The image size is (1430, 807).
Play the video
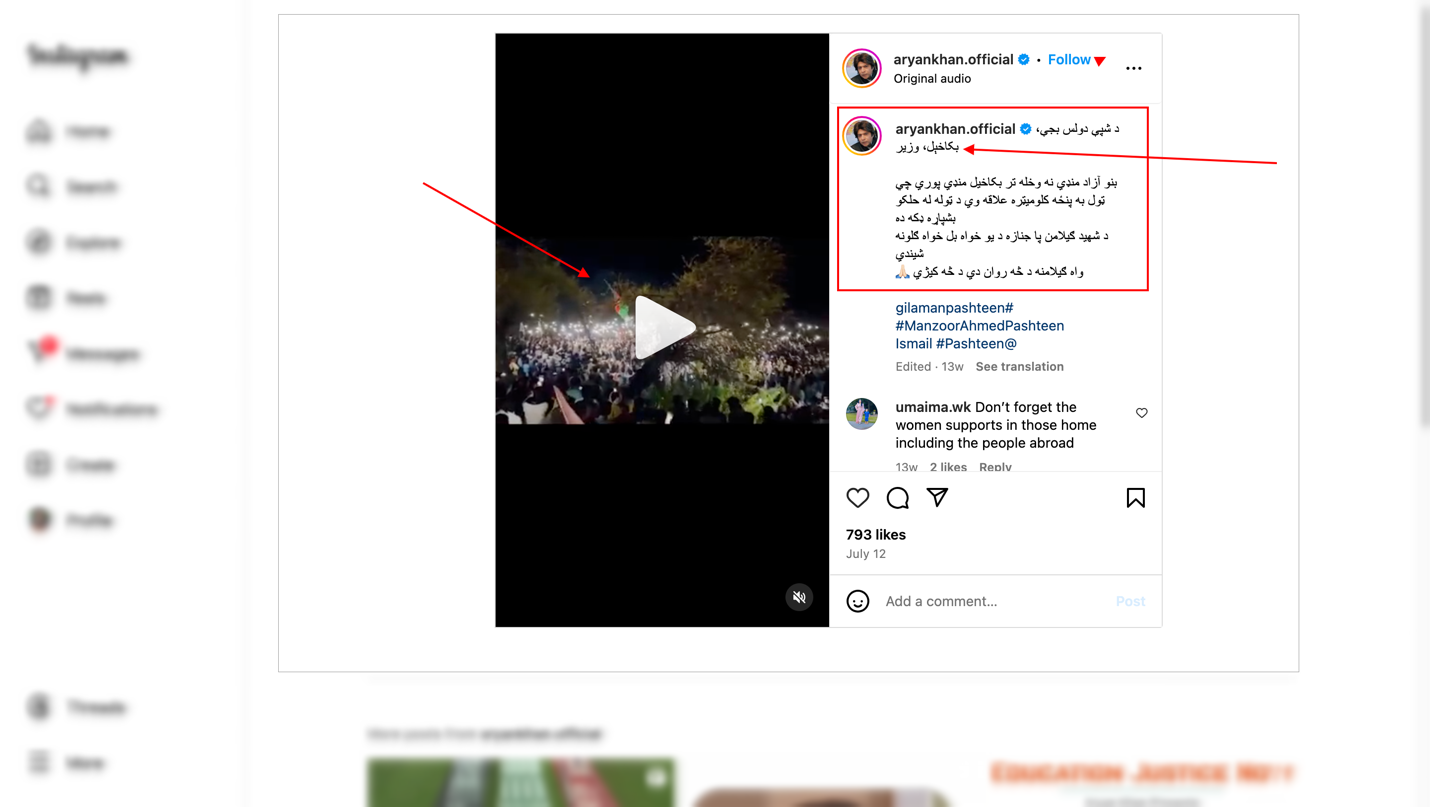[663, 328]
